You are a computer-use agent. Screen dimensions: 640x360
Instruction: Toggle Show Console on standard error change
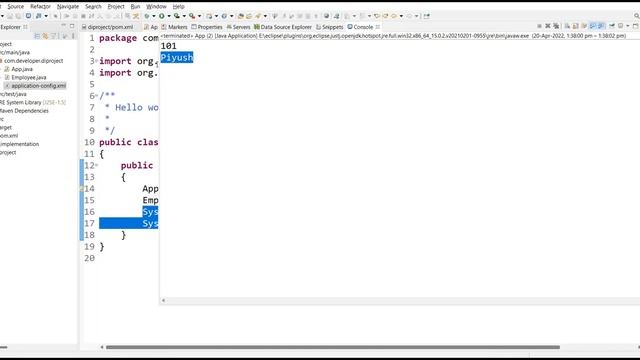[601, 26]
